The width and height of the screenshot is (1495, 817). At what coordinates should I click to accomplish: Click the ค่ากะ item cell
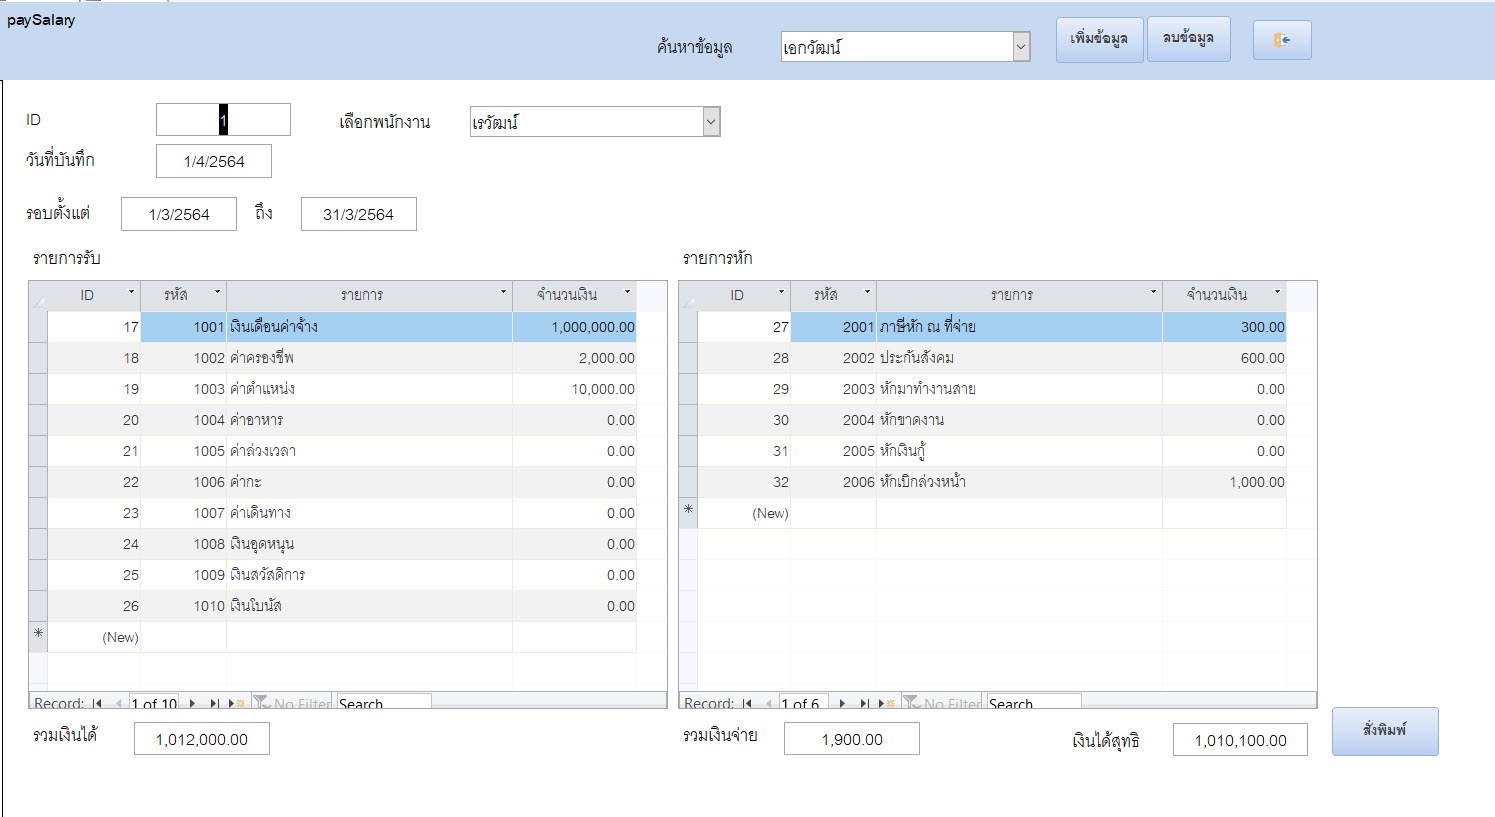369,482
